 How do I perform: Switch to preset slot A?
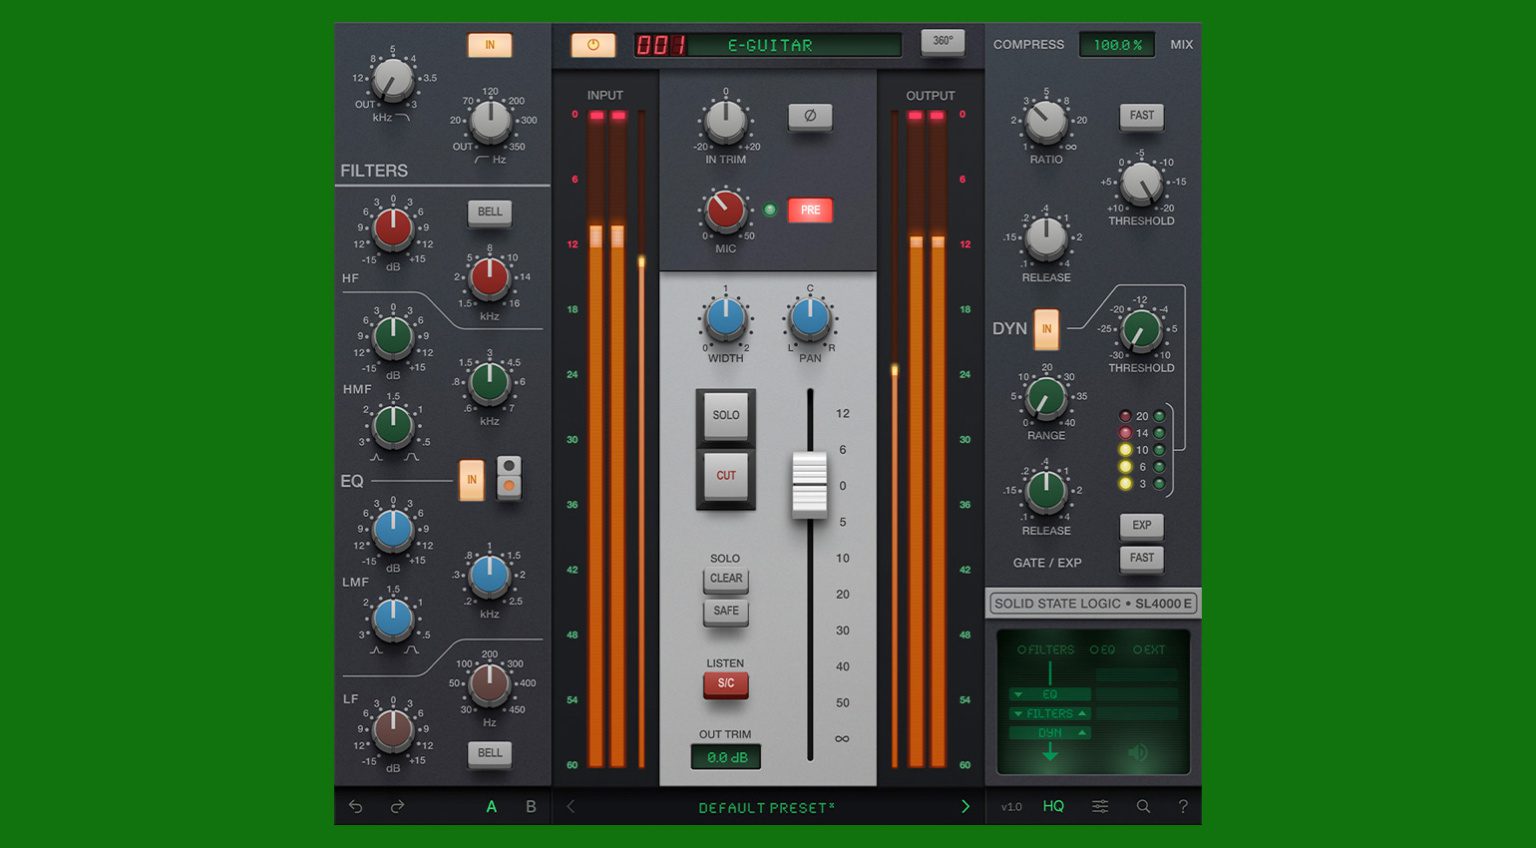click(491, 806)
